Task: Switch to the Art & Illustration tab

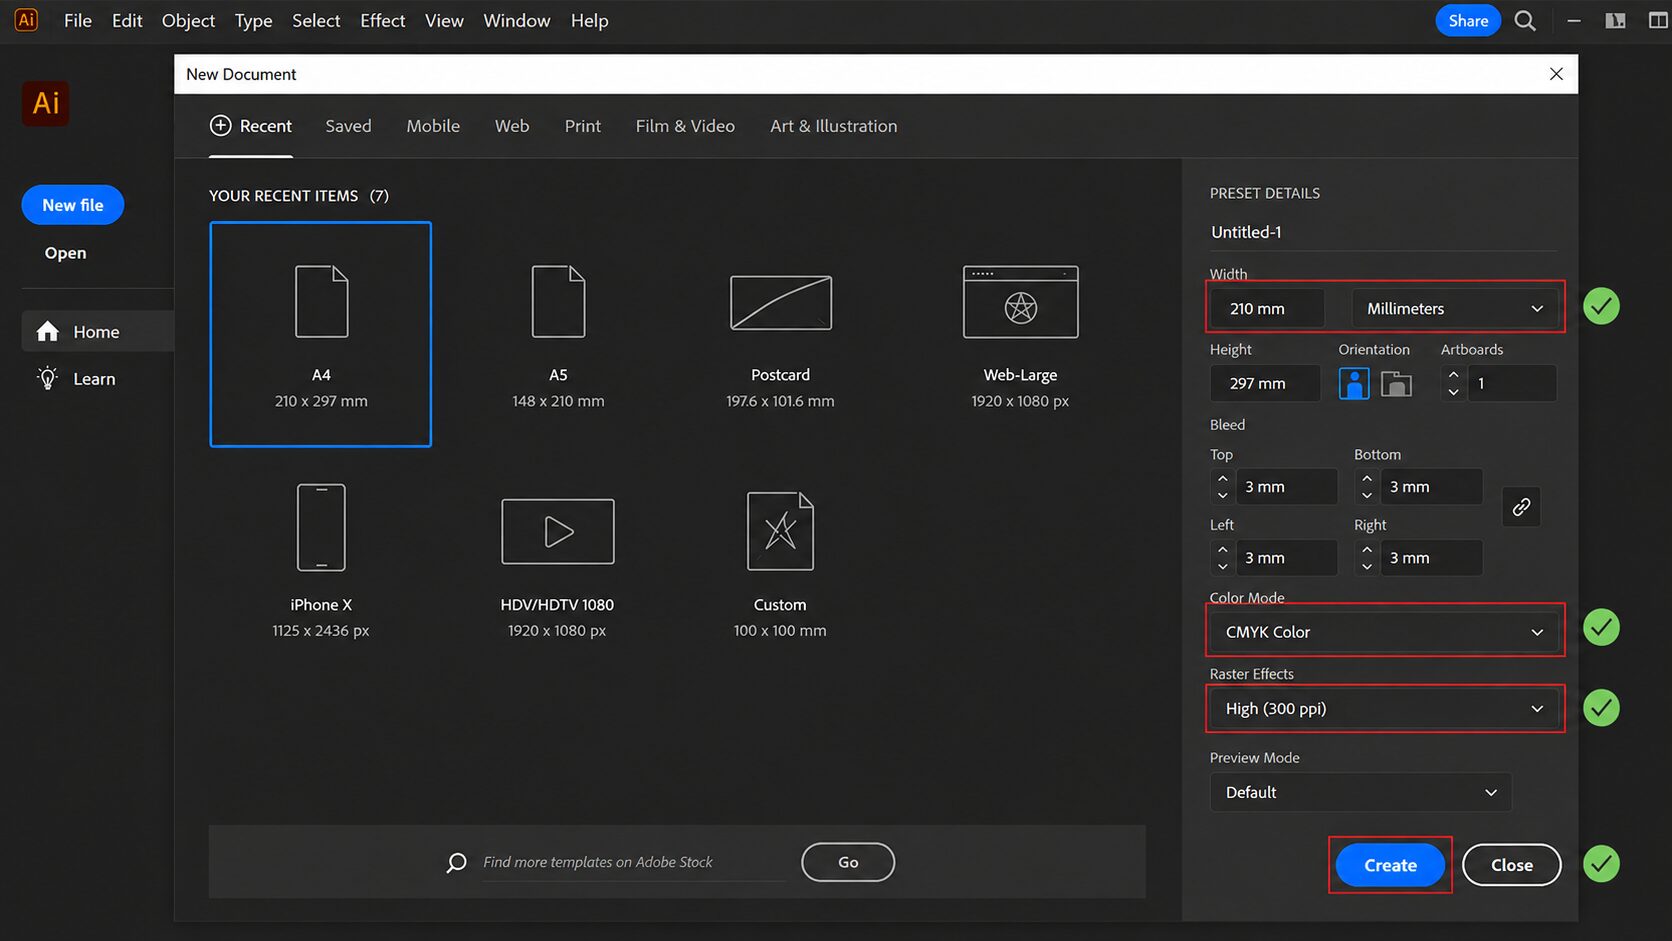Action: click(834, 126)
